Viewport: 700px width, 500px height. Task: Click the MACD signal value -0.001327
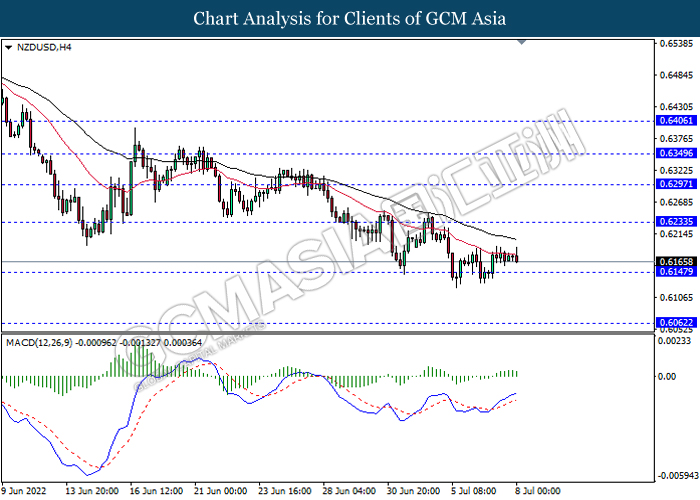click(141, 342)
